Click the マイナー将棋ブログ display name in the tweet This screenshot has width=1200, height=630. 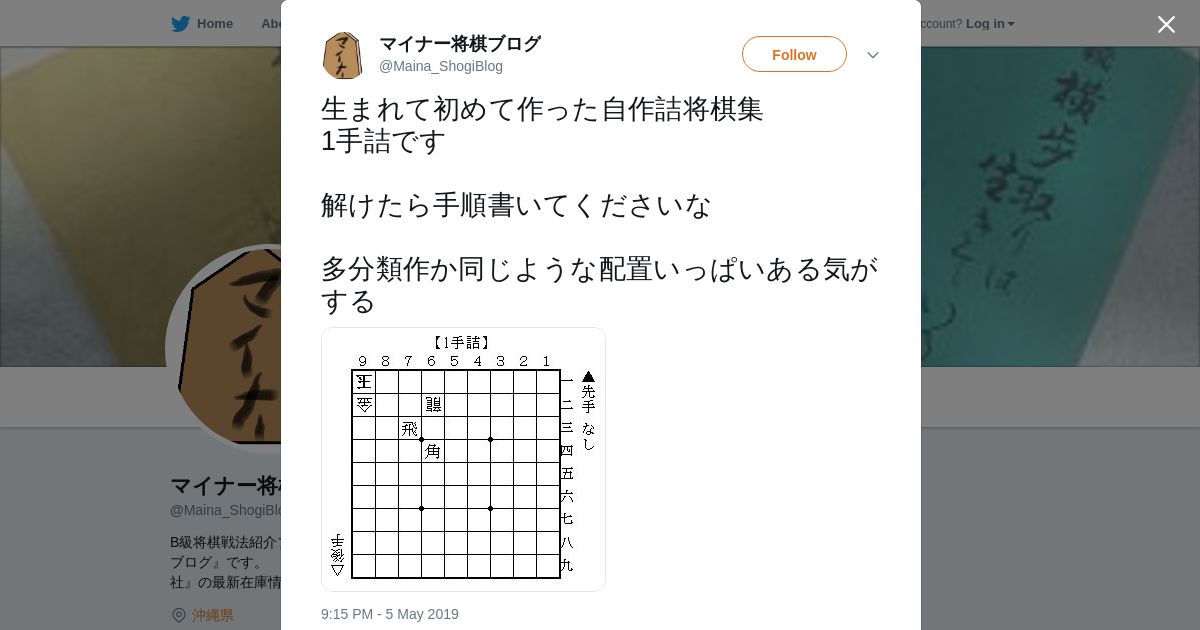pyautogui.click(x=460, y=44)
